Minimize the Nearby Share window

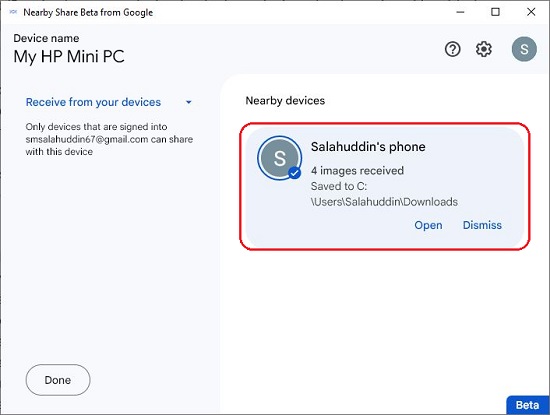pos(460,12)
